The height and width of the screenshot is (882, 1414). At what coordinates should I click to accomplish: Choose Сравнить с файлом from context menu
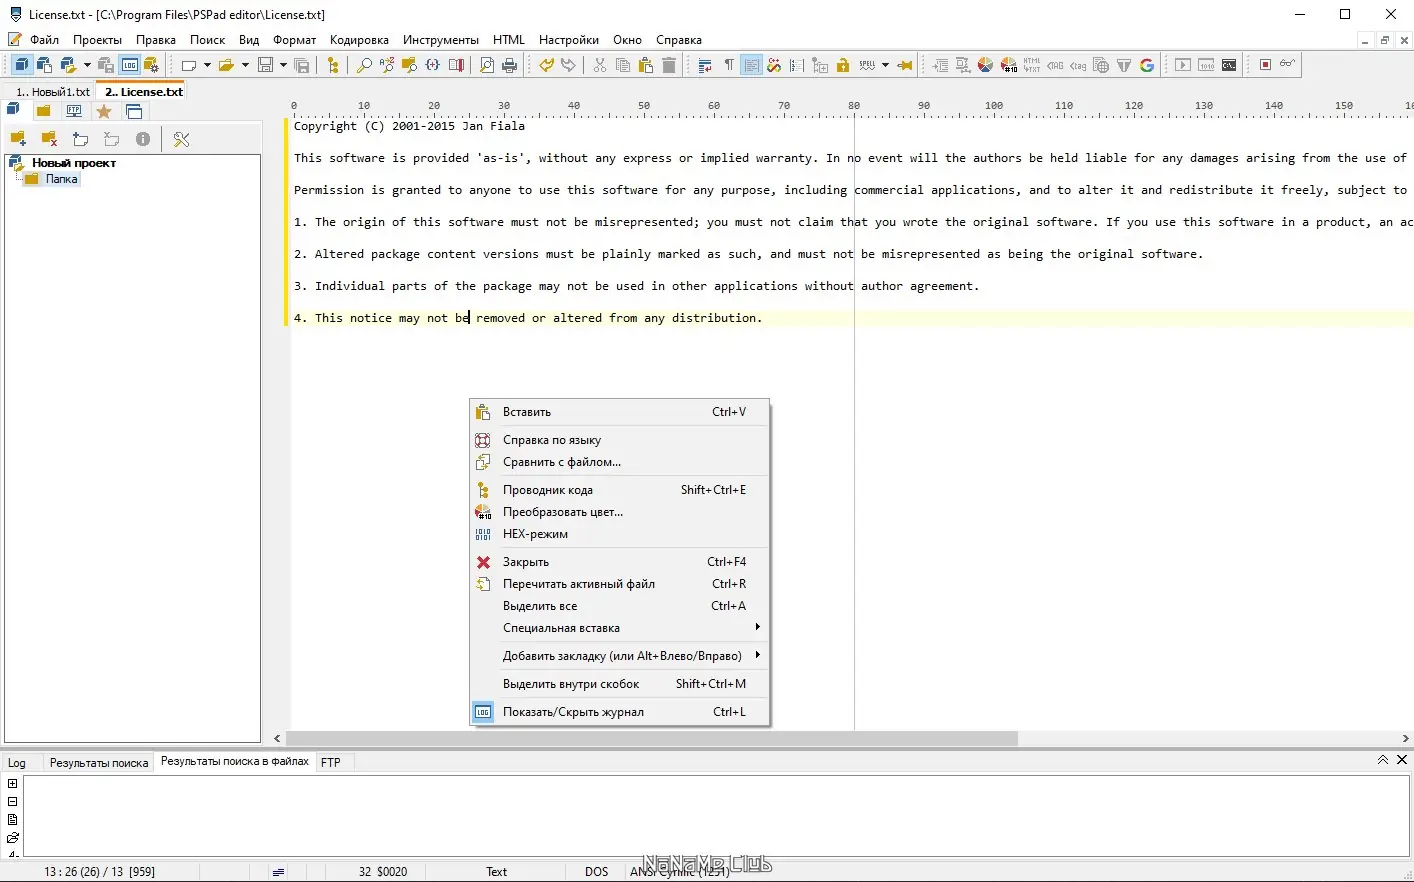click(x=620, y=462)
